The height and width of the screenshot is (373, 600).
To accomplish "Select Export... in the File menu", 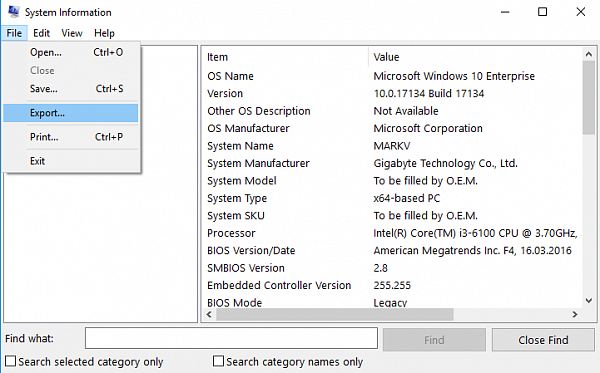I will [x=71, y=113].
